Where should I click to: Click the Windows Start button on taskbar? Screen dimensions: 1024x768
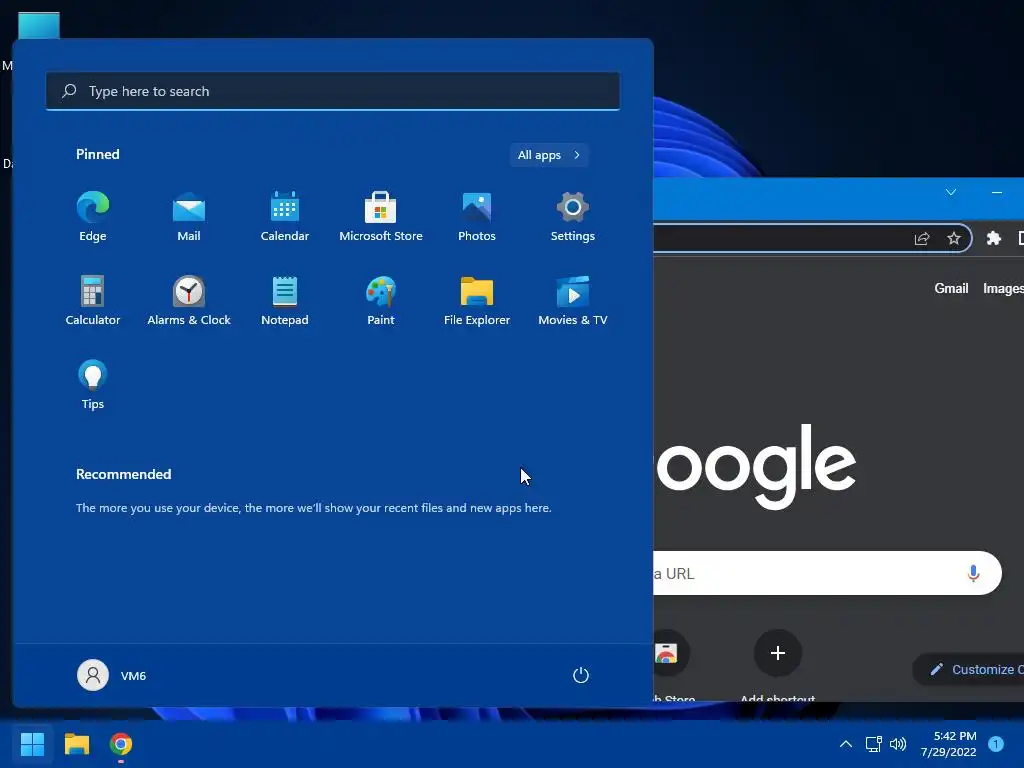pos(32,744)
